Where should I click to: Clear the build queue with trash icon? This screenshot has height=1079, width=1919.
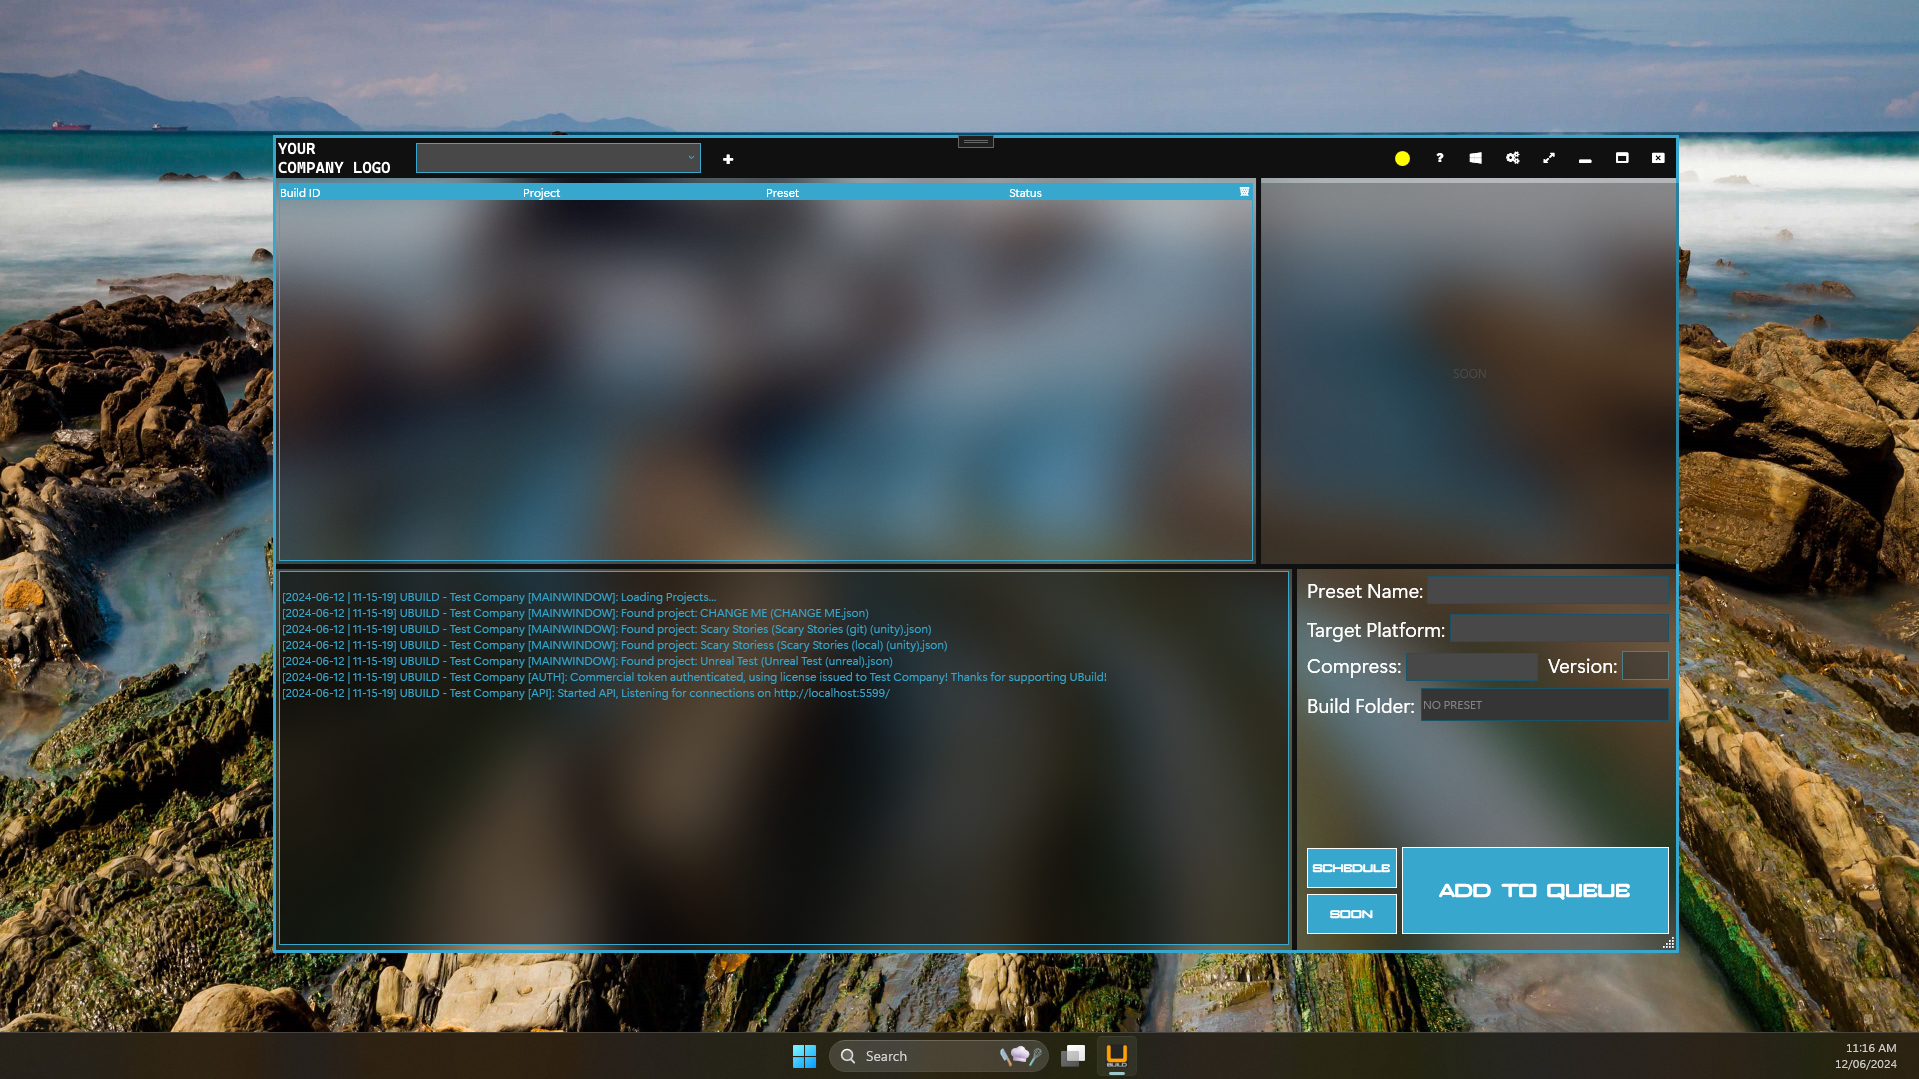click(x=1244, y=192)
